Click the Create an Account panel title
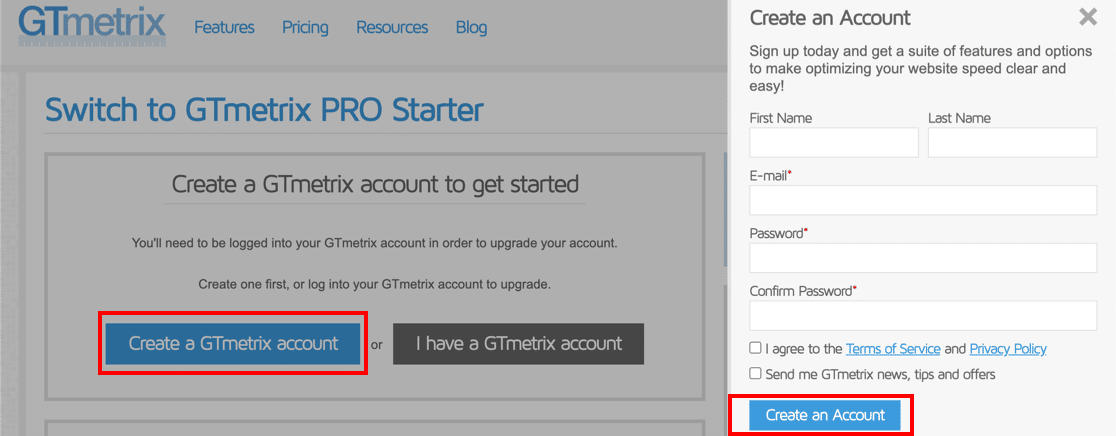 830,17
